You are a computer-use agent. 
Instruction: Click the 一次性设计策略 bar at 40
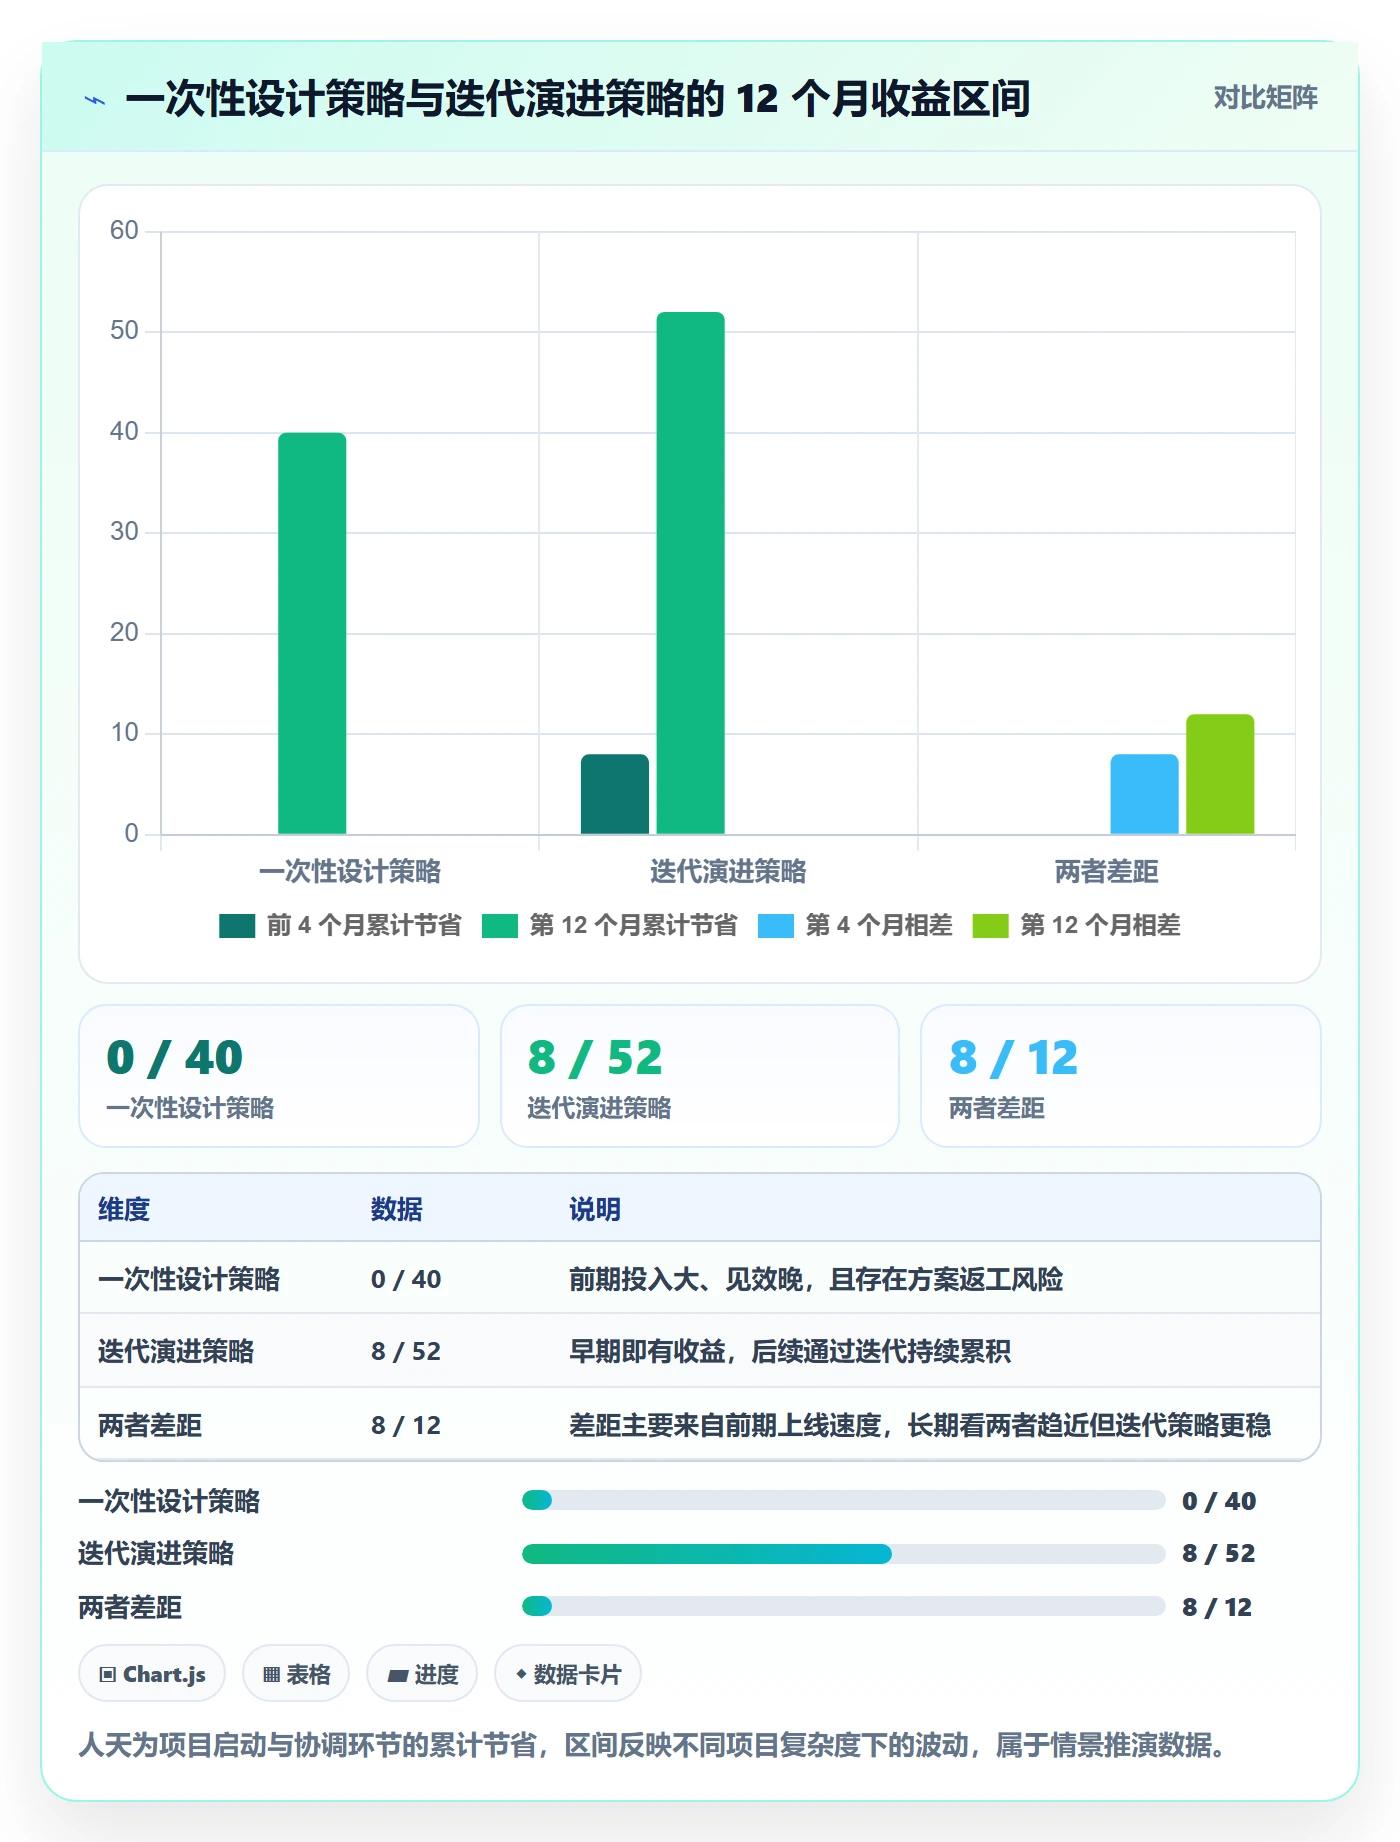coord(312,633)
